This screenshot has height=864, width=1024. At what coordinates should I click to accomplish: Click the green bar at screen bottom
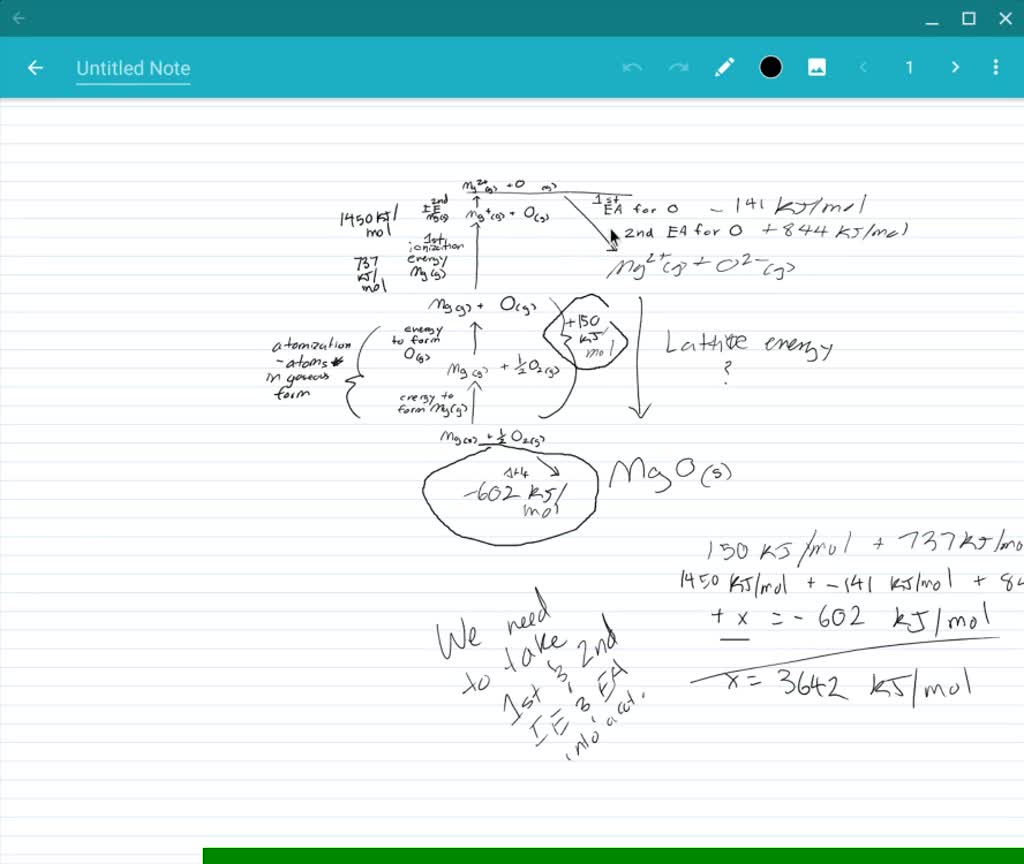pos(610,855)
